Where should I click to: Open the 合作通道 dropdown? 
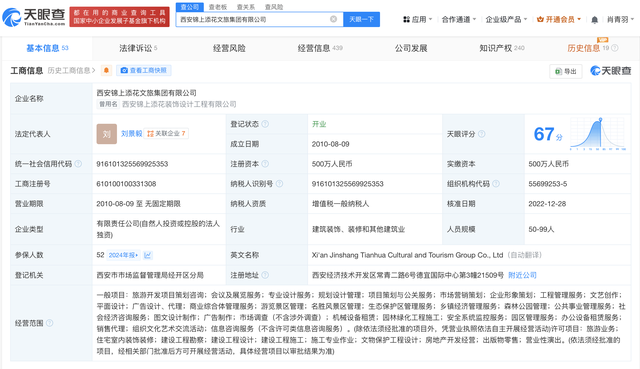coord(459,19)
